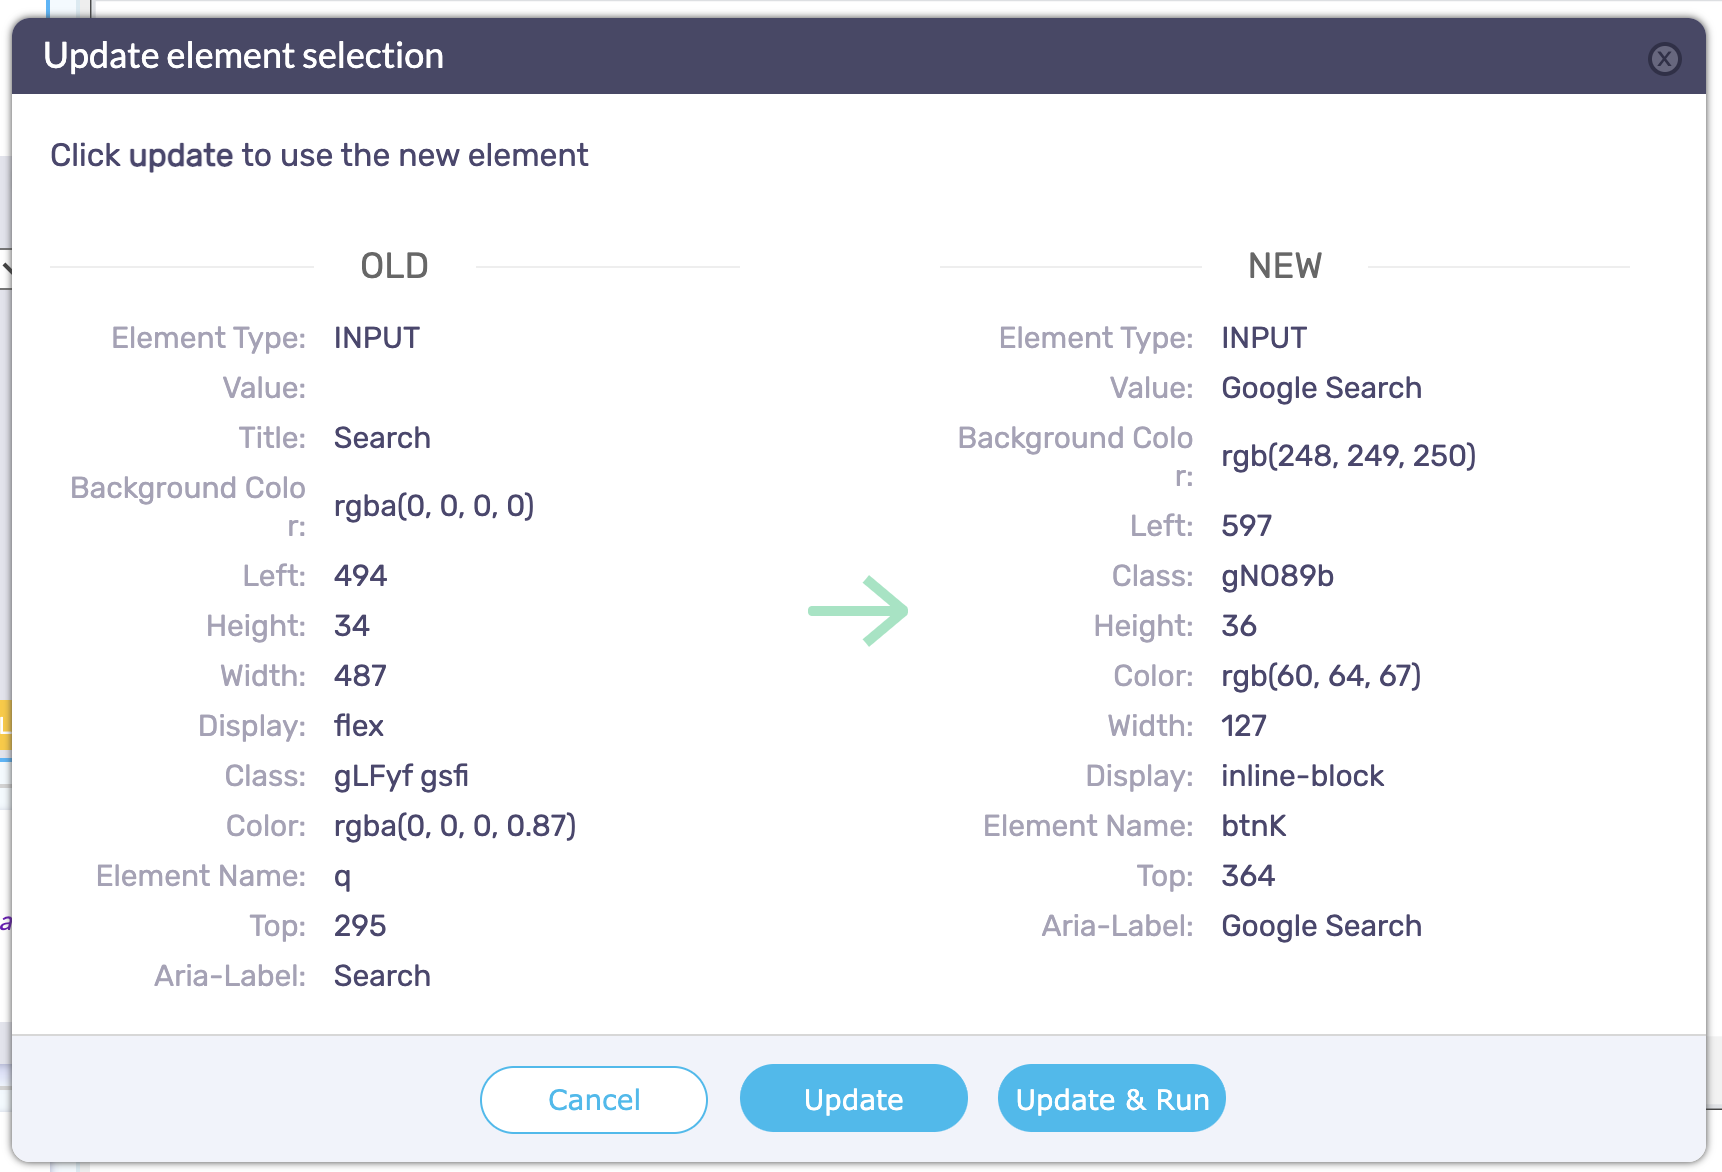The width and height of the screenshot is (1722, 1172).
Task: Click new Element Name value 'btnK'
Action: coord(1254,826)
